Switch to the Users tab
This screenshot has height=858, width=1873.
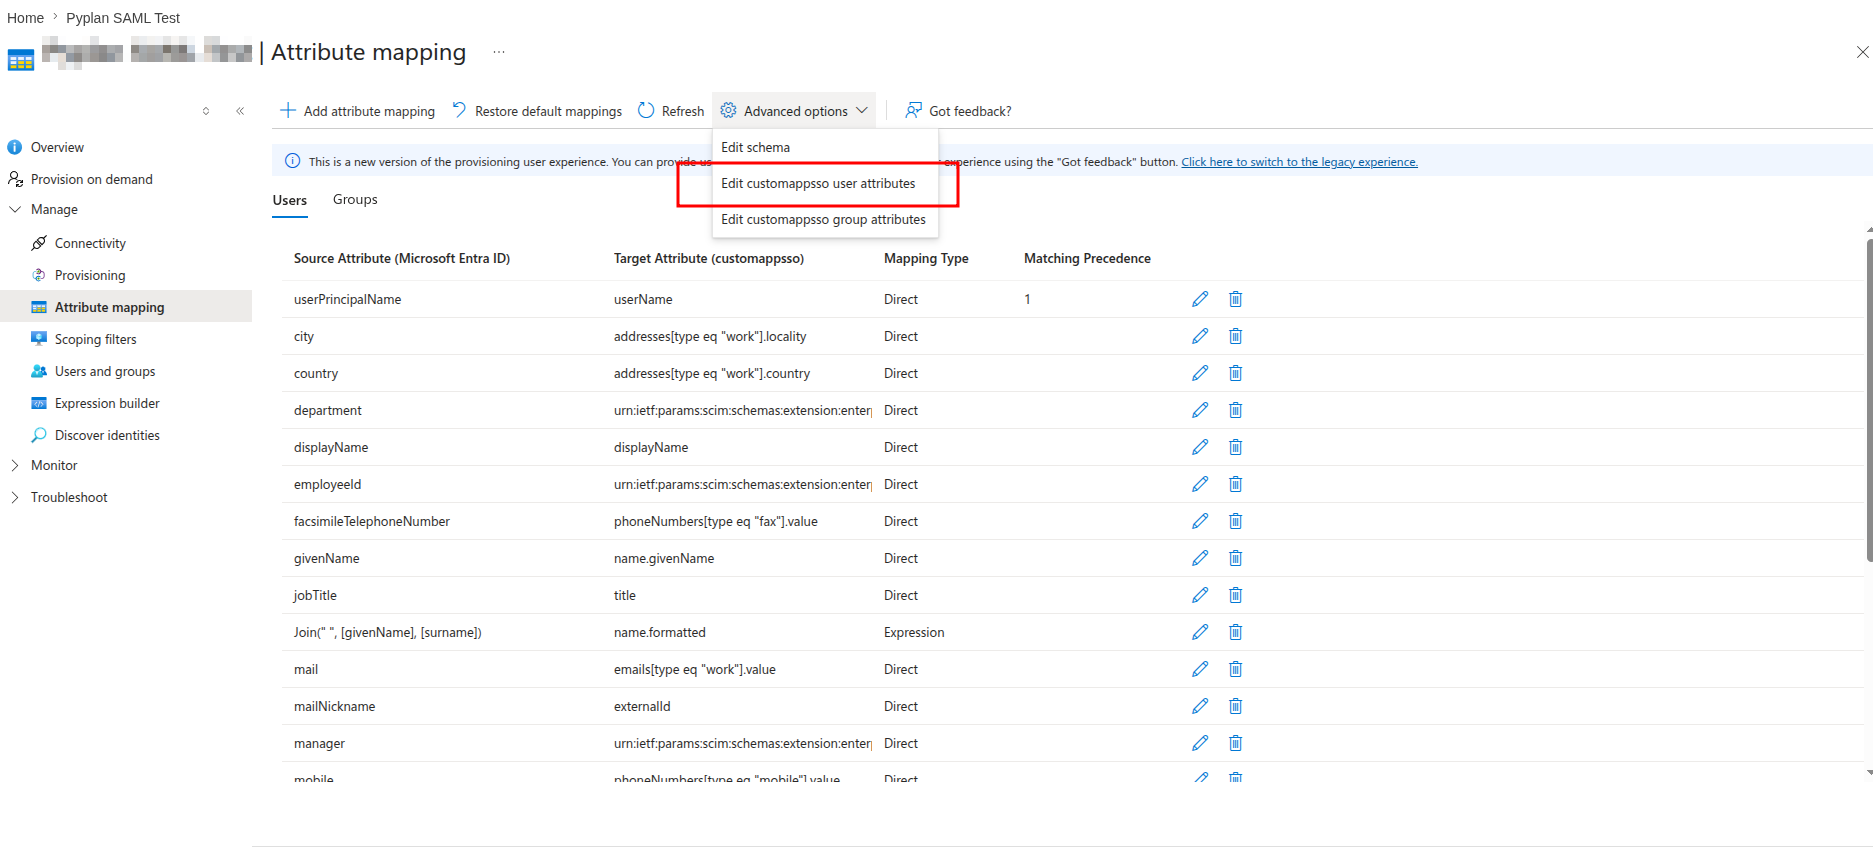(x=290, y=200)
